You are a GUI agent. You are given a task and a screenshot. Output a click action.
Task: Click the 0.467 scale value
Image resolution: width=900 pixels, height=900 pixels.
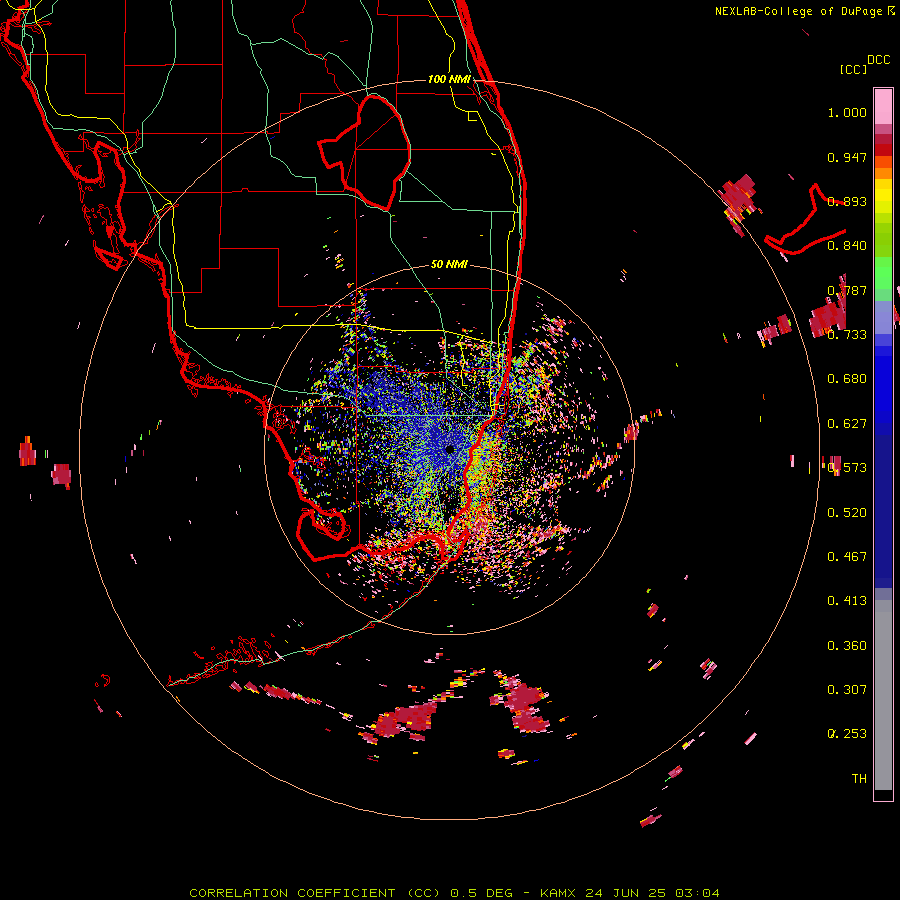[x=847, y=557]
